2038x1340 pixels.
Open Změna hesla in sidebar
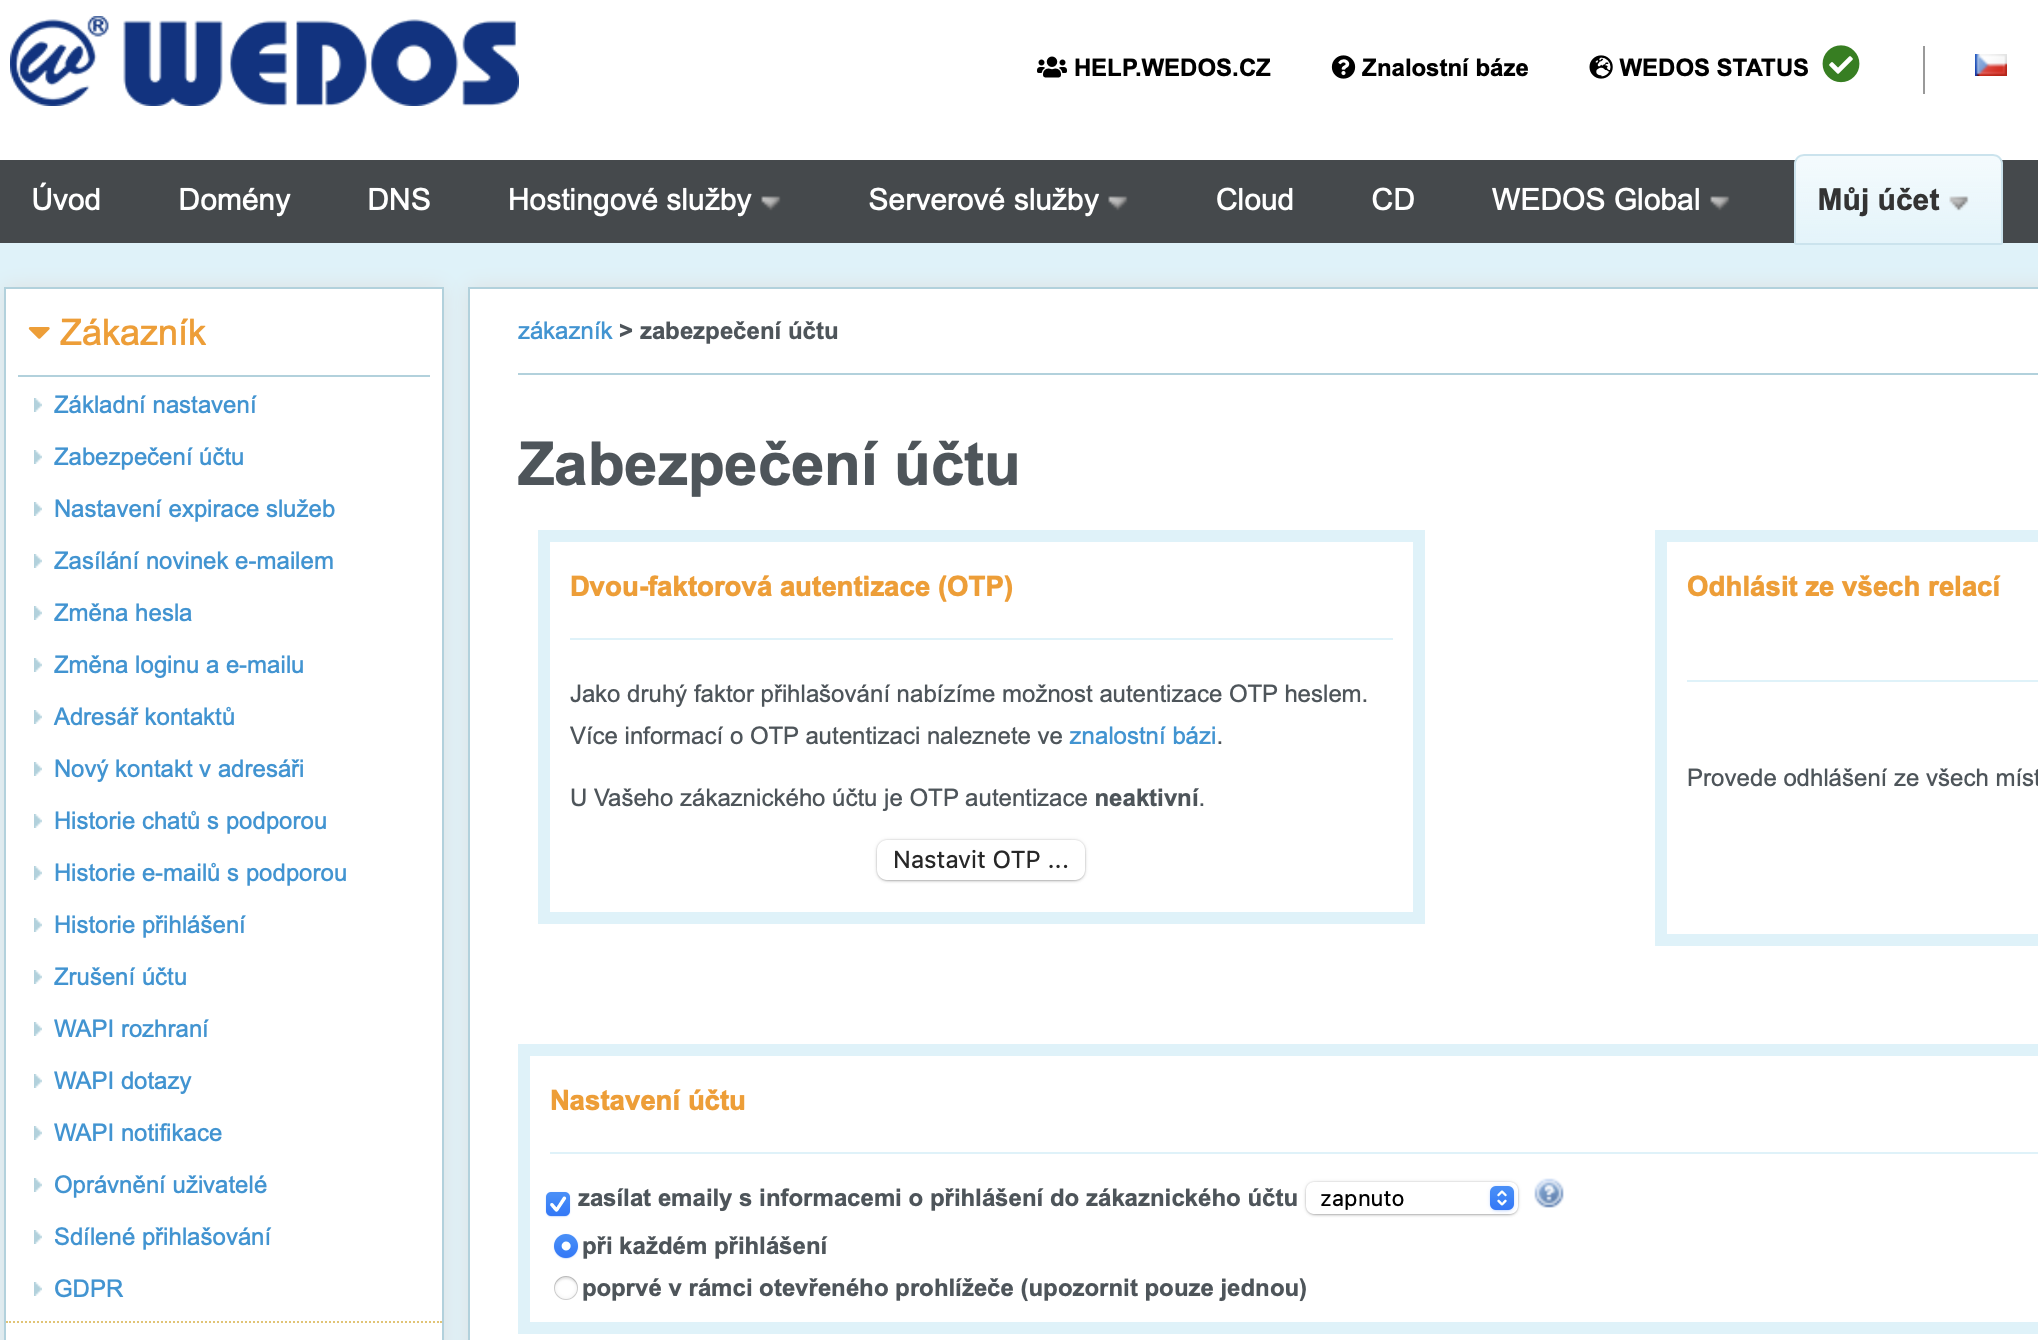pyautogui.click(x=123, y=613)
